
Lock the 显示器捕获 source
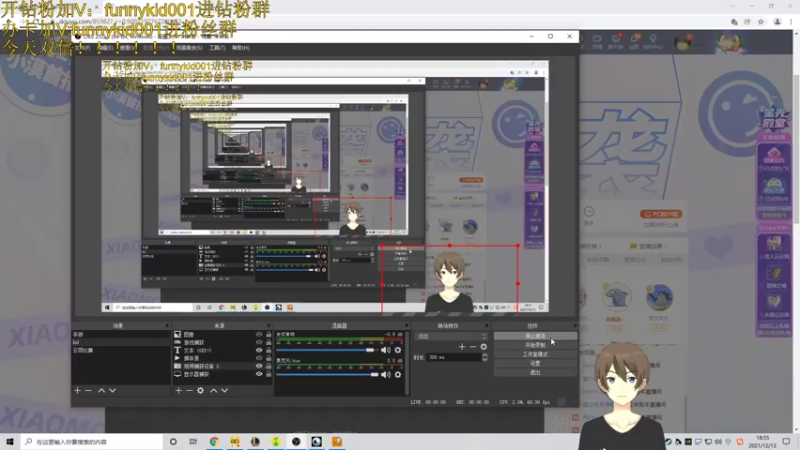tap(268, 374)
